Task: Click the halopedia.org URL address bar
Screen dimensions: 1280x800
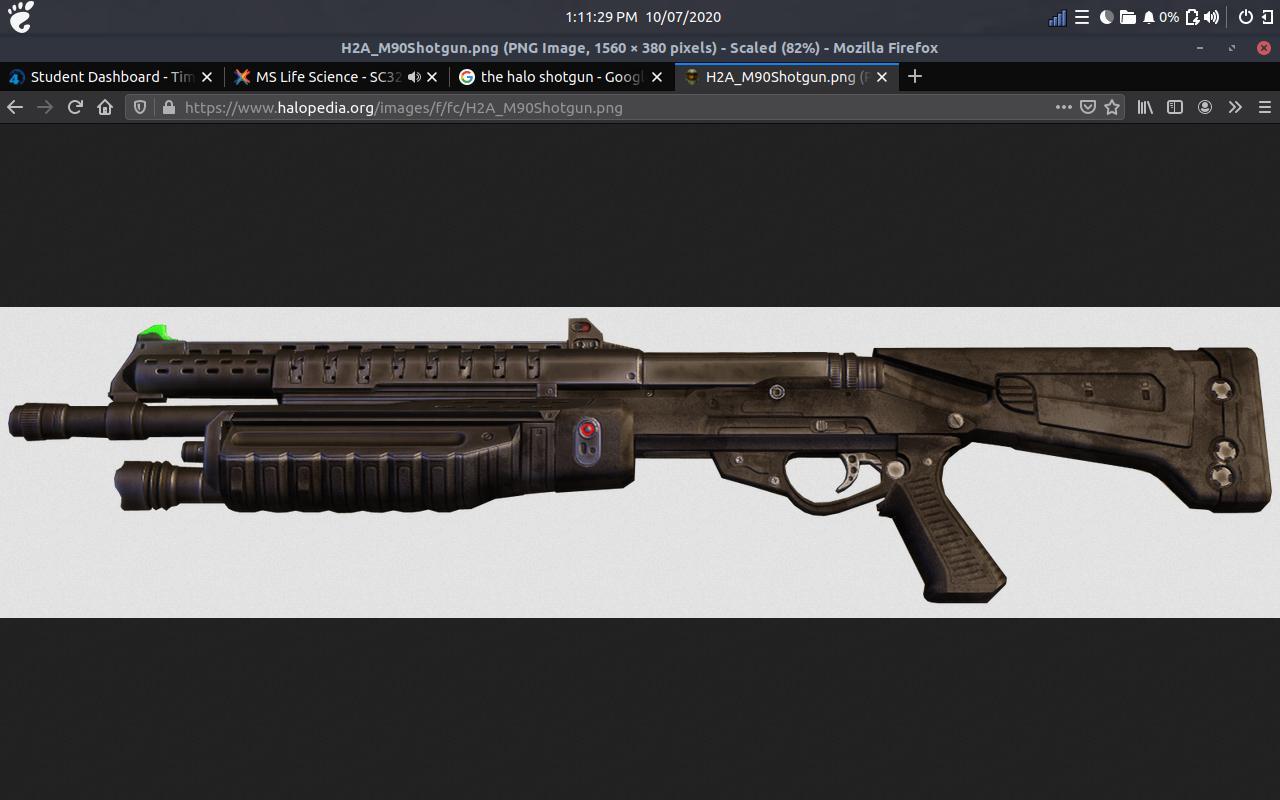Action: click(624, 107)
